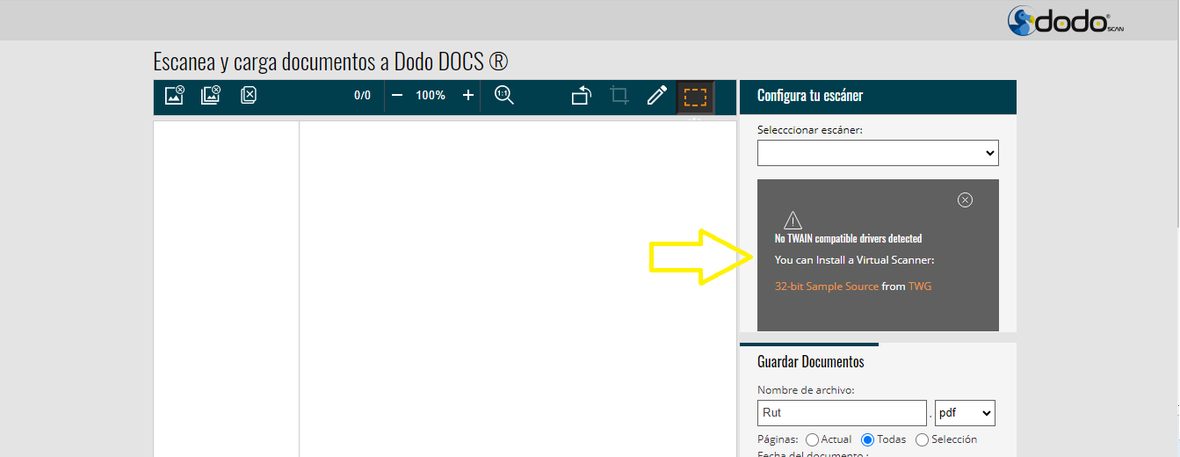Click the Configura tu escáner header
This screenshot has width=1180, height=457.
coord(877,96)
